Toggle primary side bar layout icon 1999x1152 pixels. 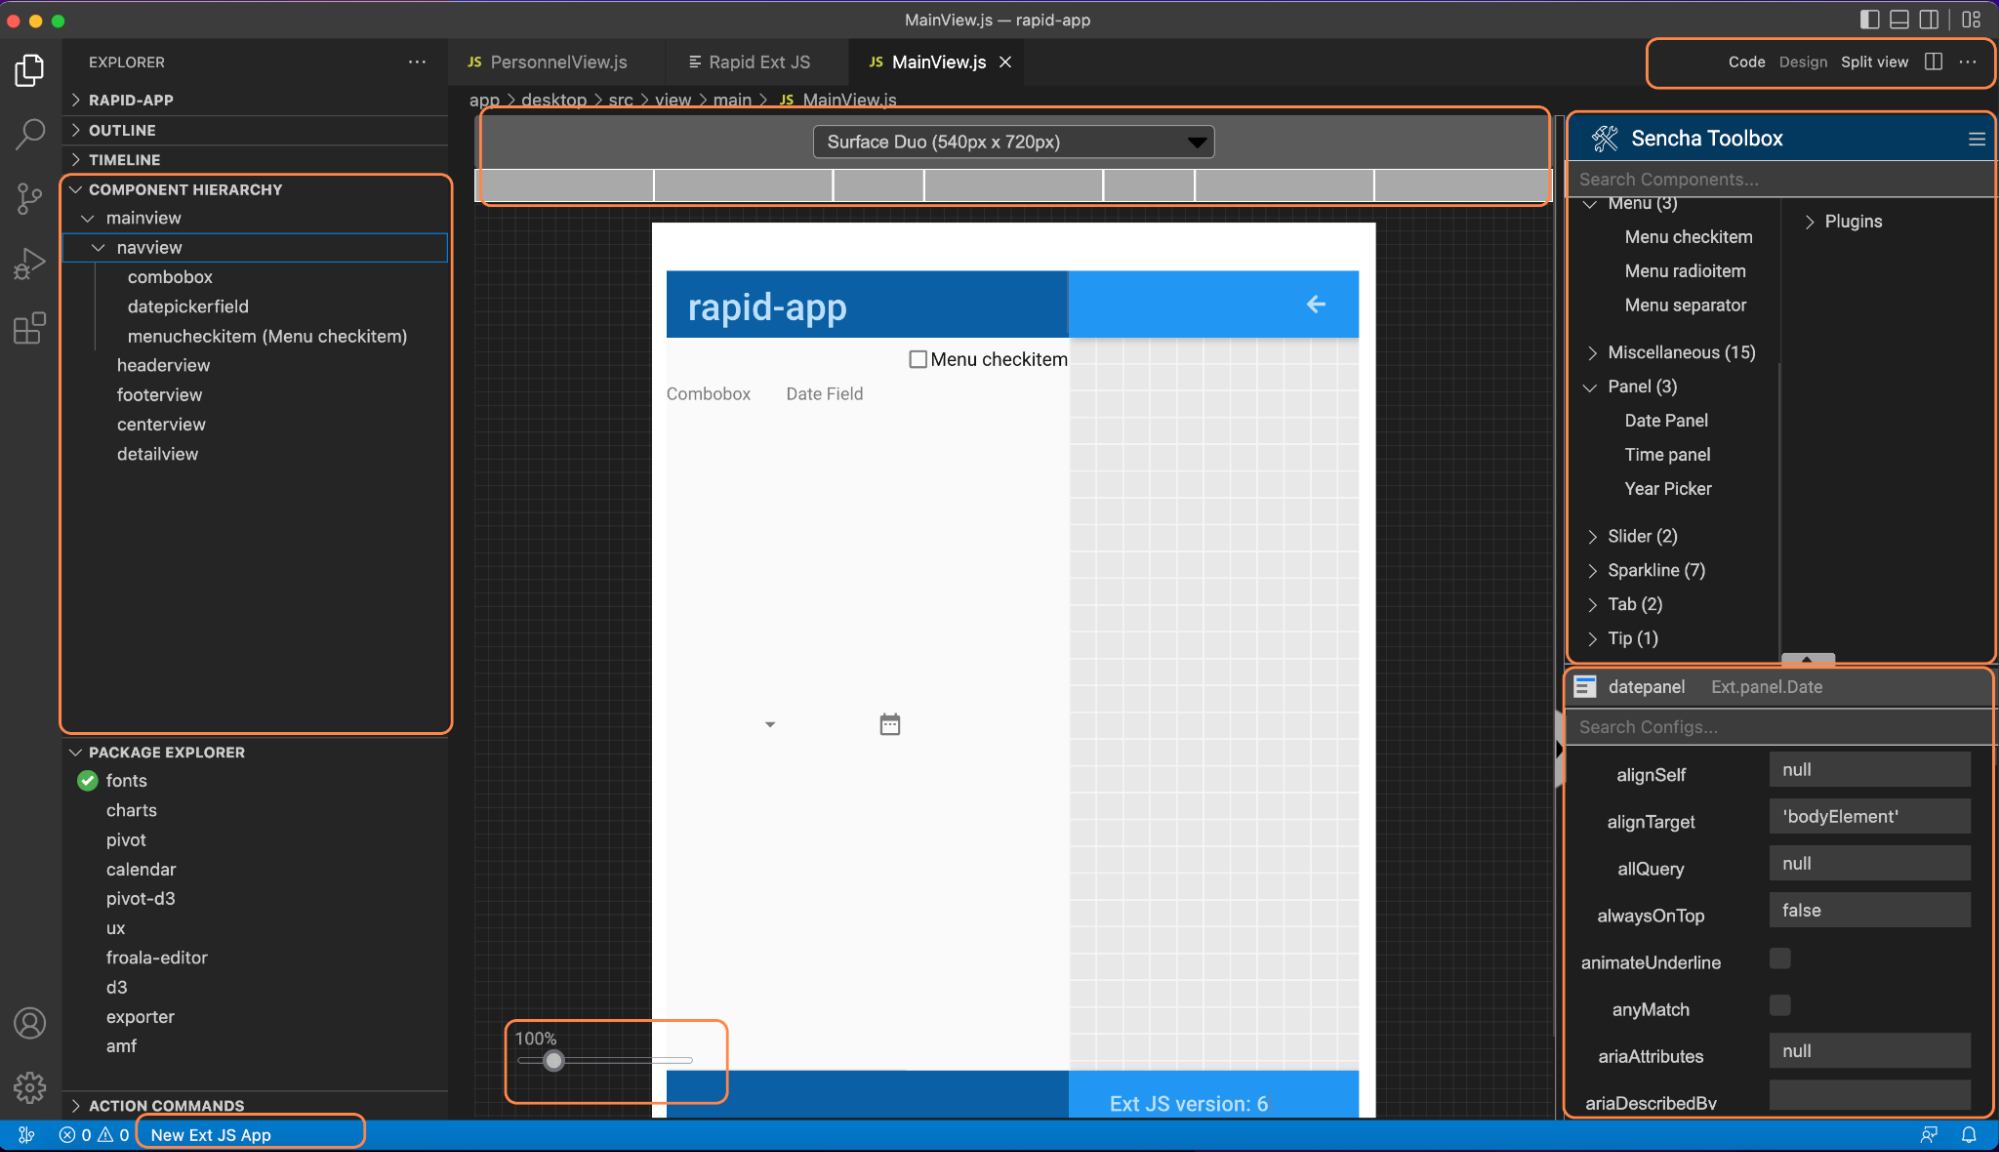[1869, 19]
